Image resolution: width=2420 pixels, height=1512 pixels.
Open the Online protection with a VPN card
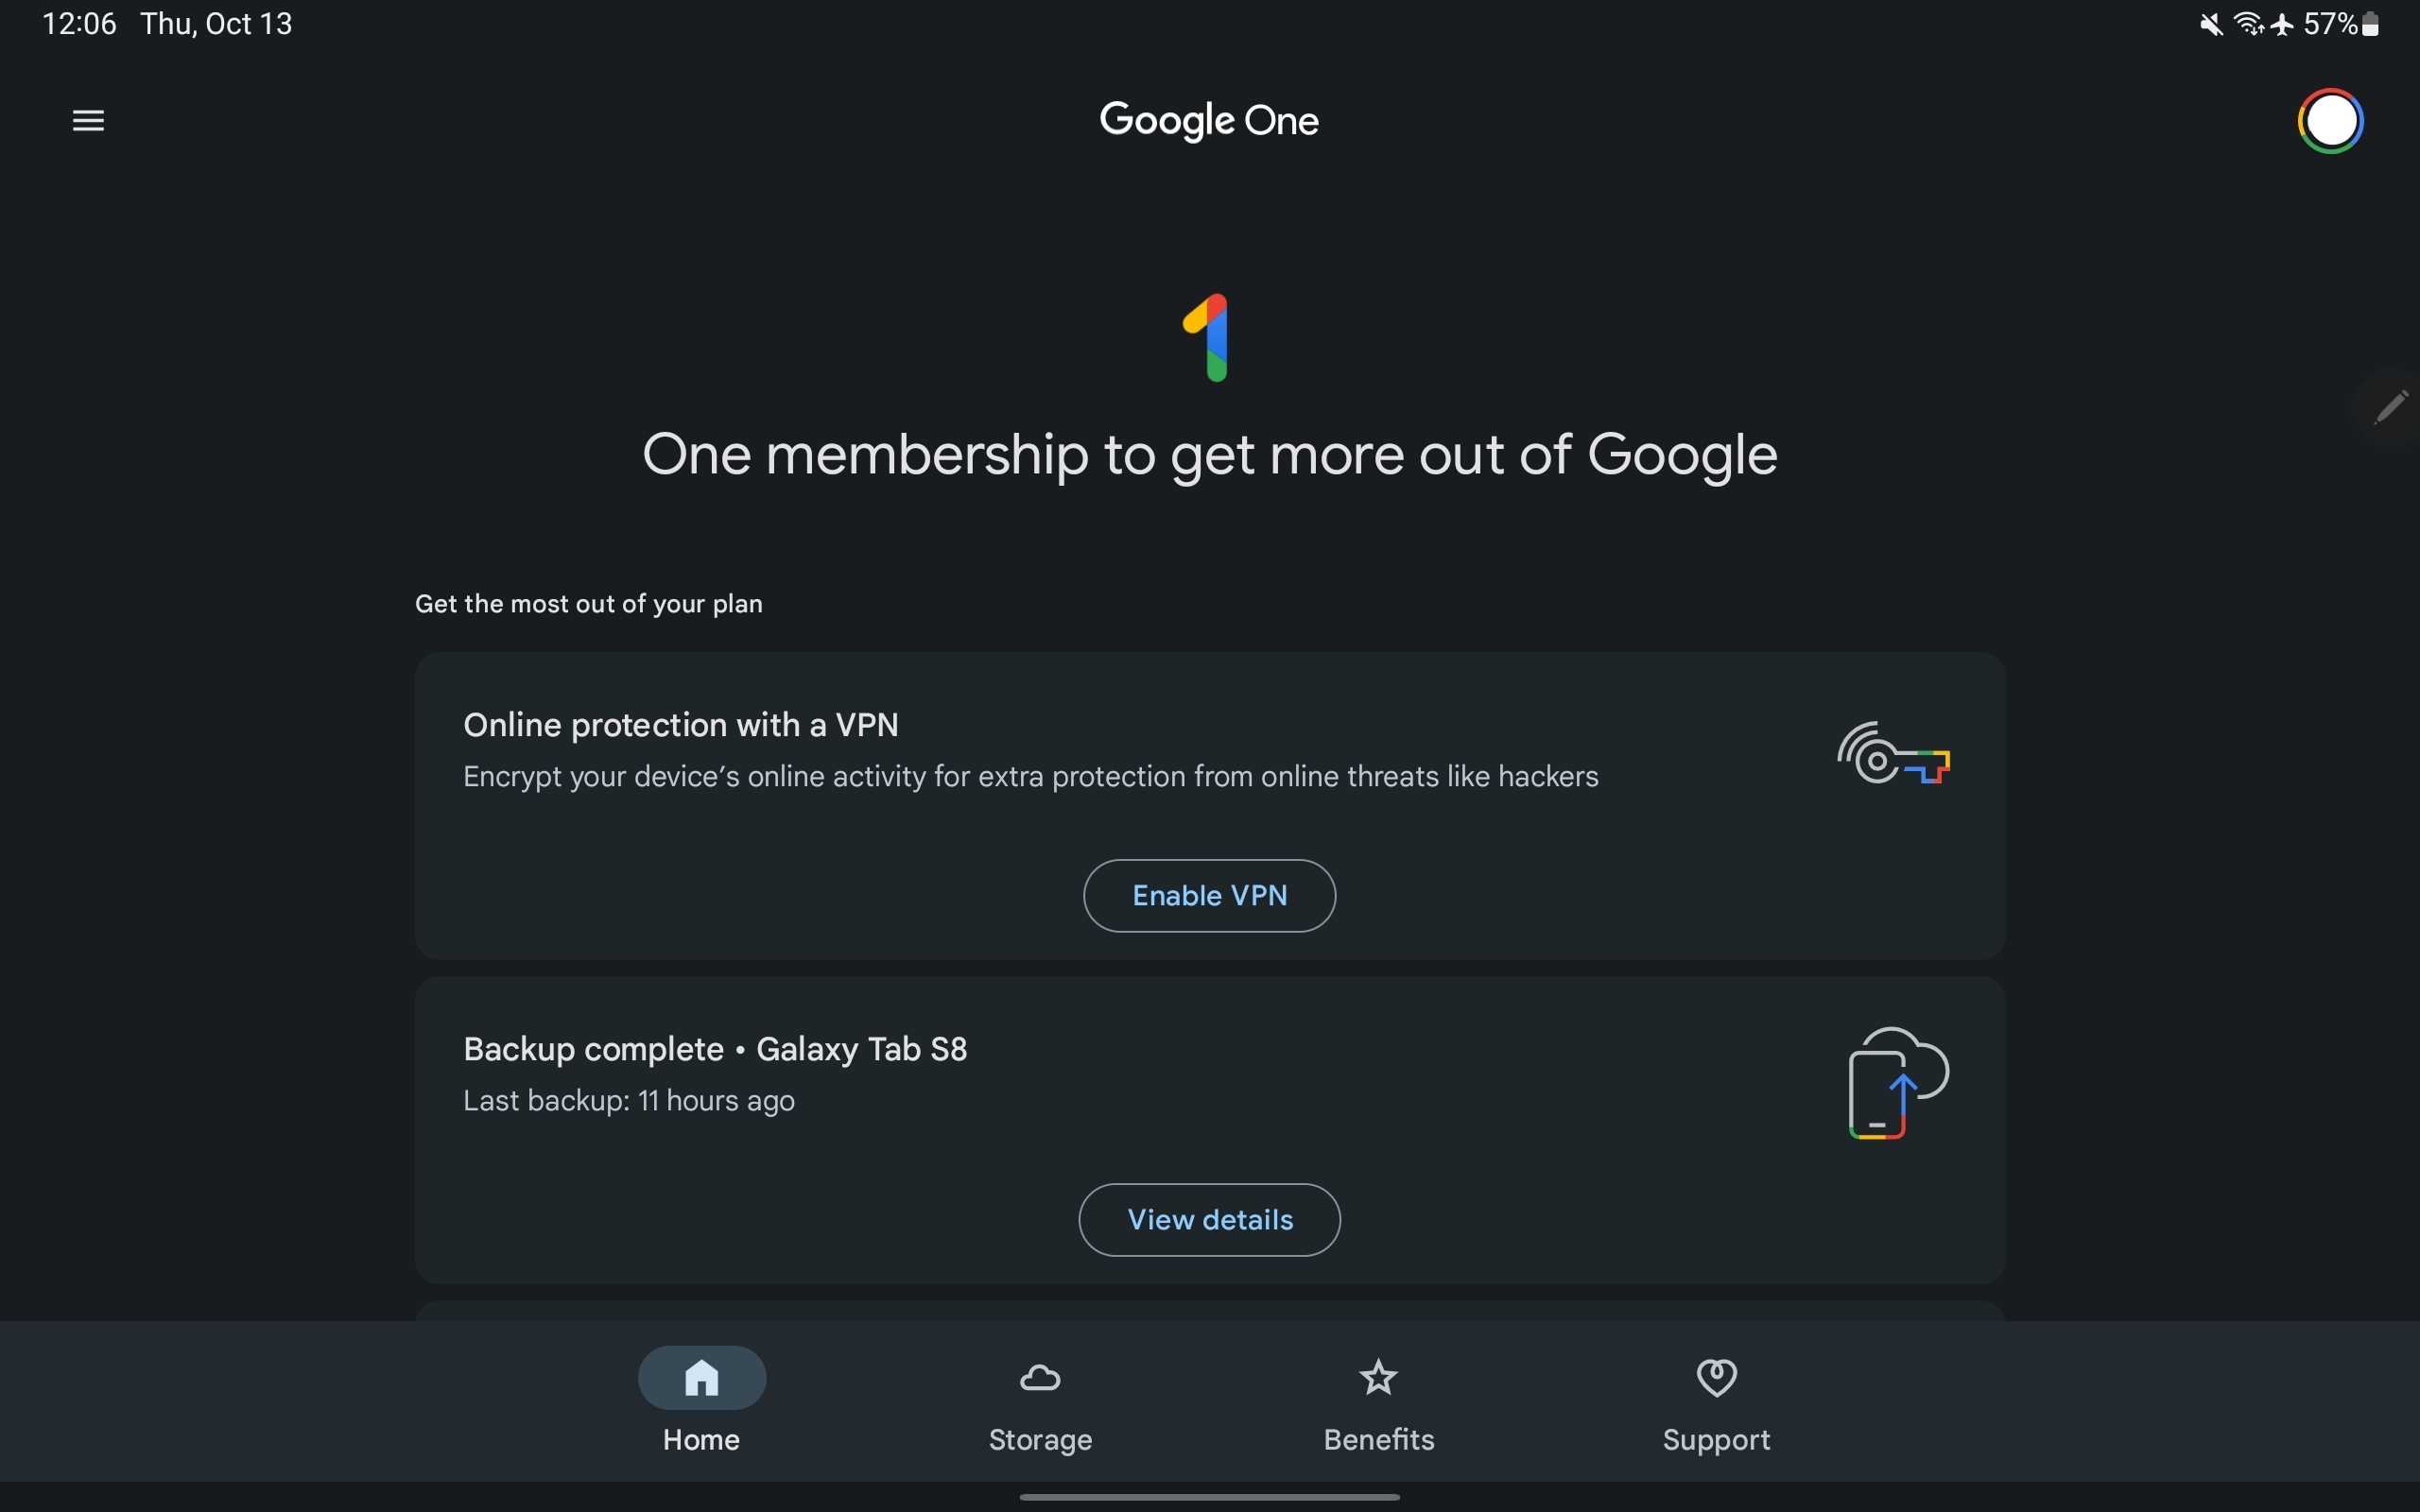[1210, 806]
